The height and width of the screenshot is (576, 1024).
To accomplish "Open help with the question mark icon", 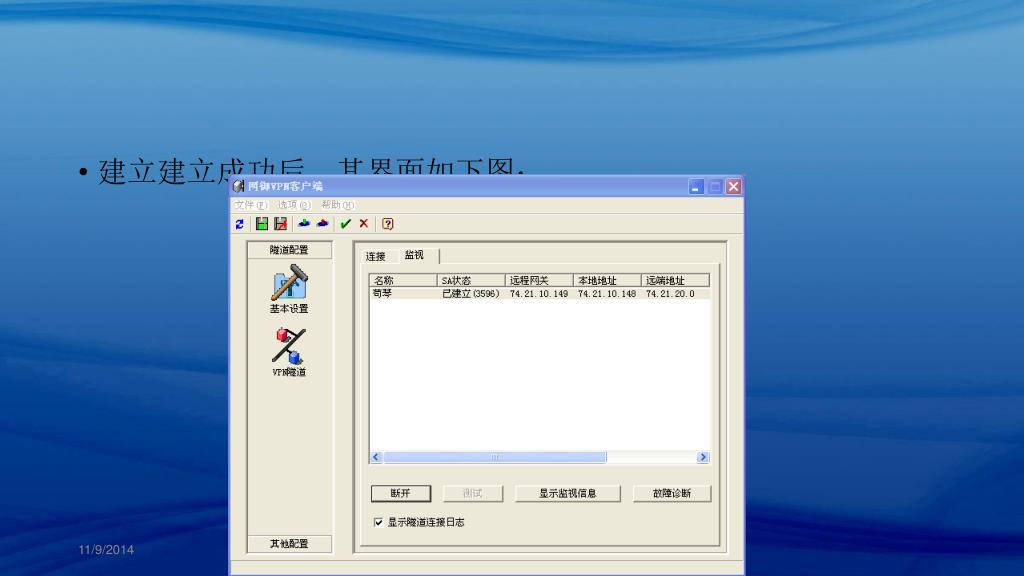I will tap(388, 224).
